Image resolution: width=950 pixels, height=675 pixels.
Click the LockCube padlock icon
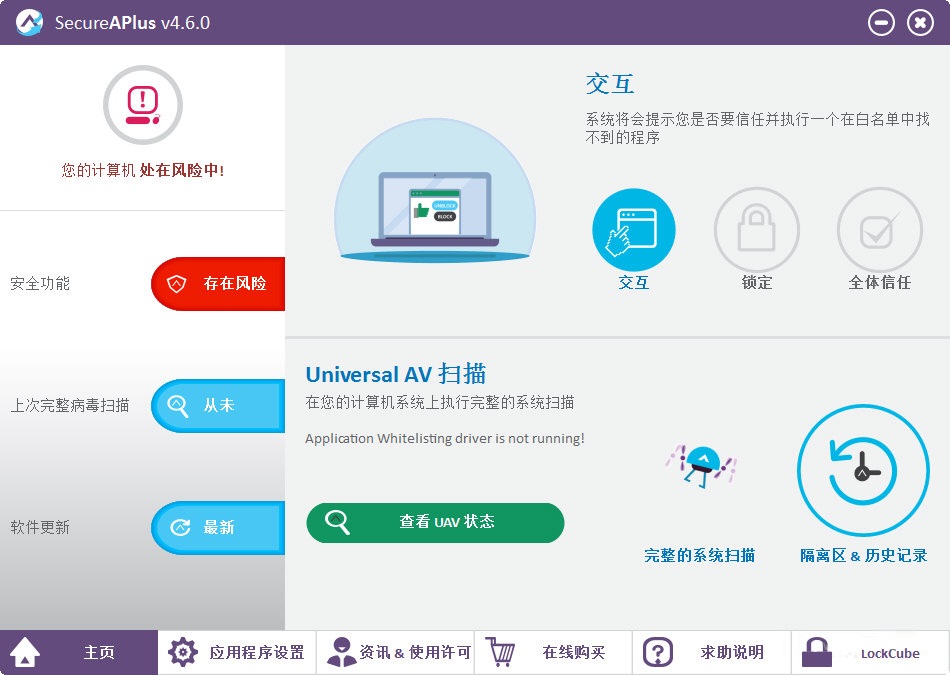[x=815, y=651]
